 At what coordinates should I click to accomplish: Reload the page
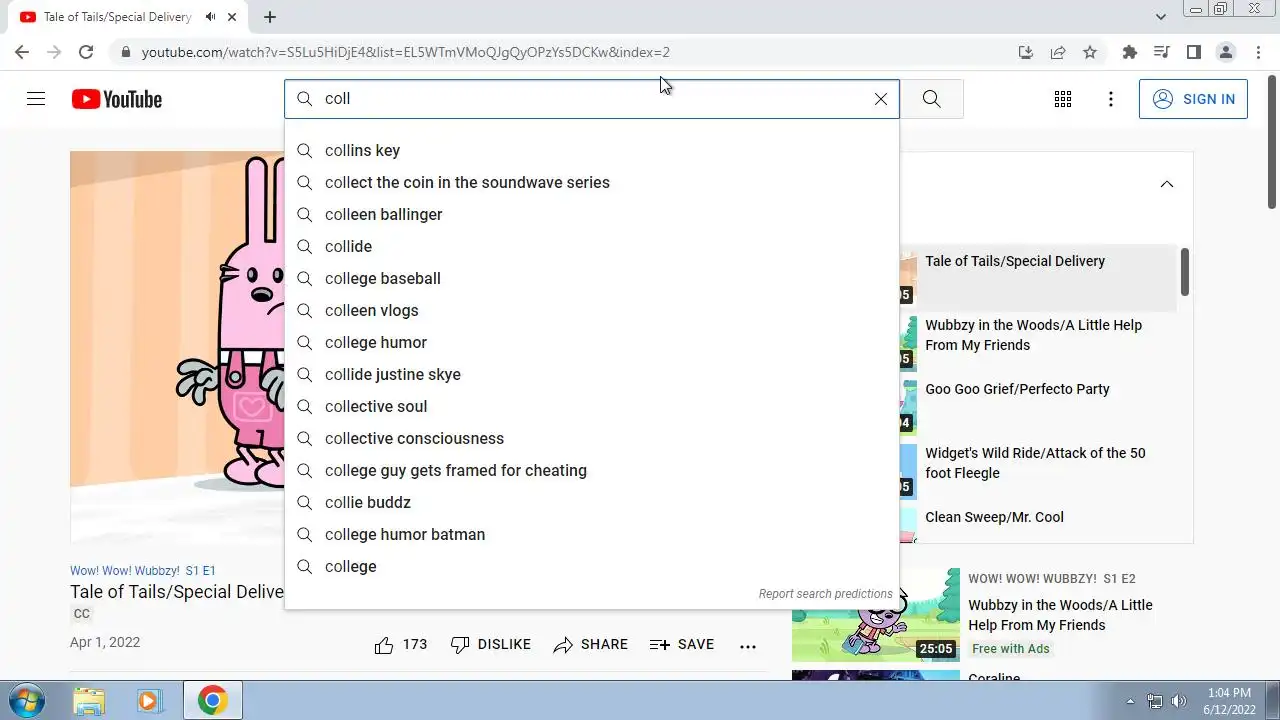pos(86,52)
